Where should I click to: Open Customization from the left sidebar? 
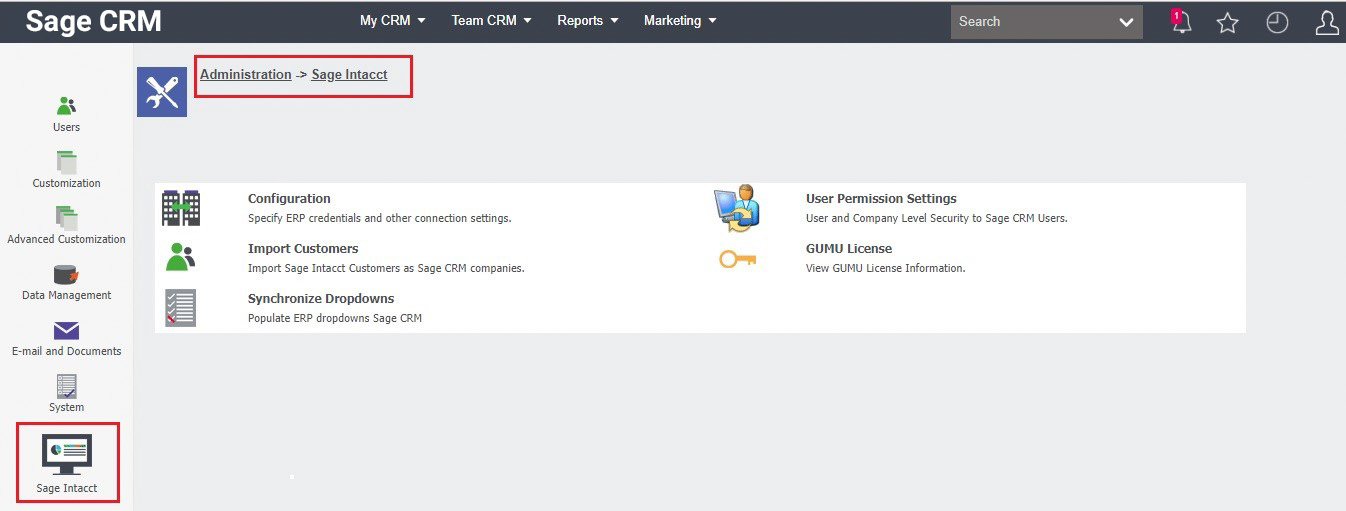pos(66,162)
